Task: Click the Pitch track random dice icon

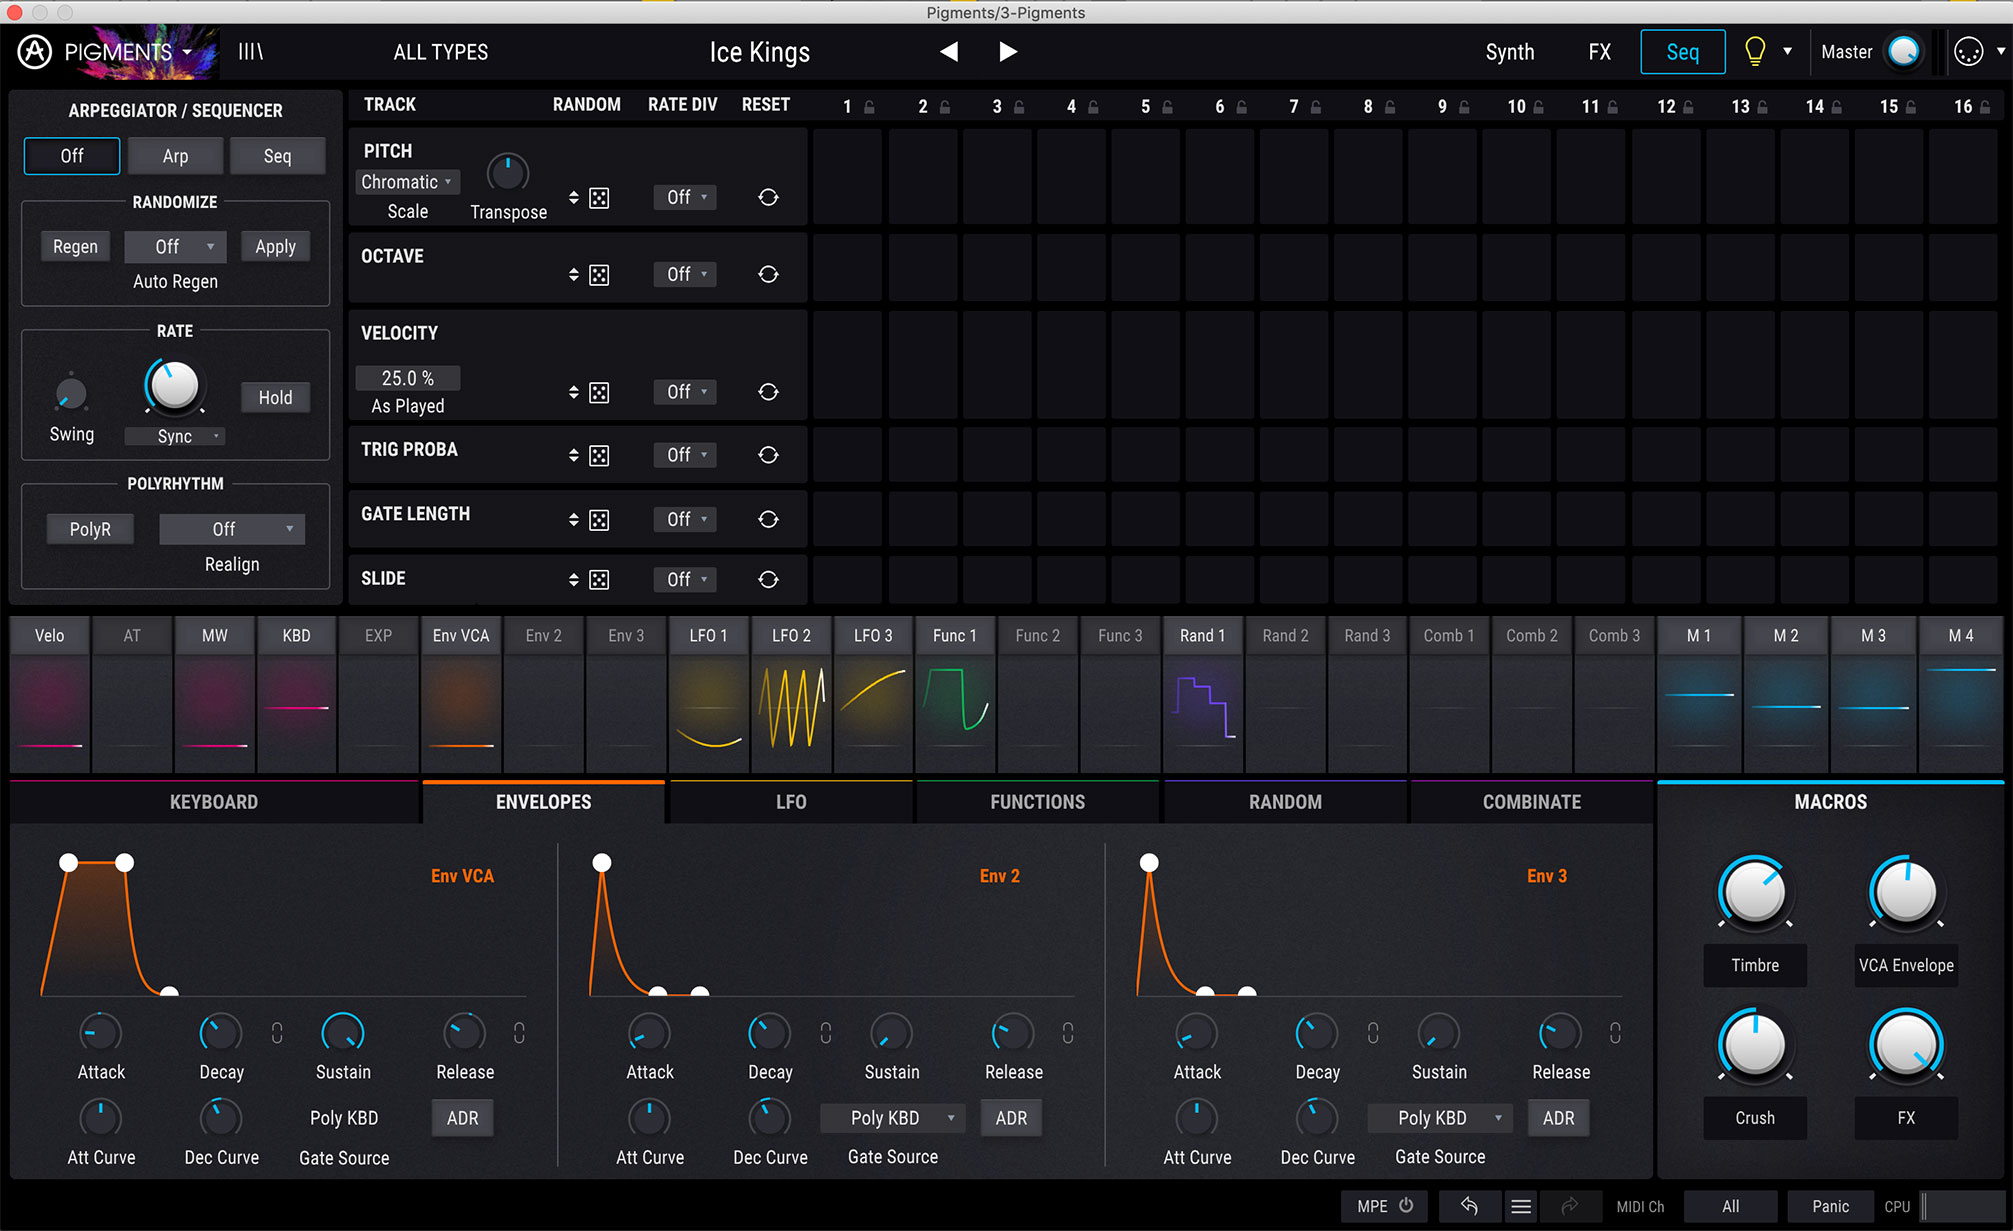Action: point(599,198)
